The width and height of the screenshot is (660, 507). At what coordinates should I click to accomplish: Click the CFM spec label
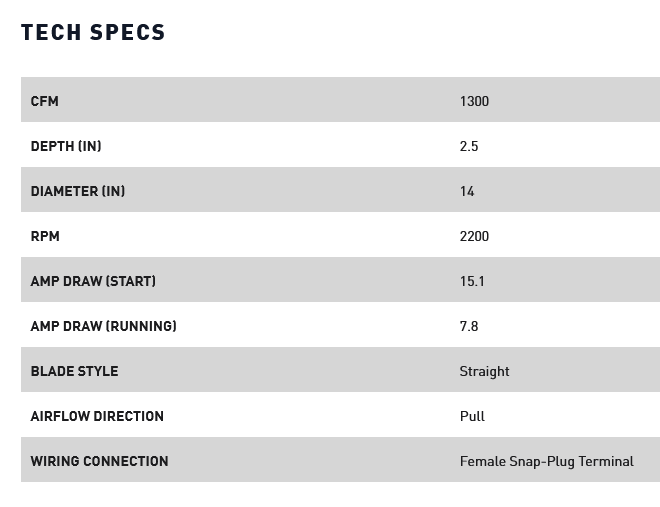point(45,101)
